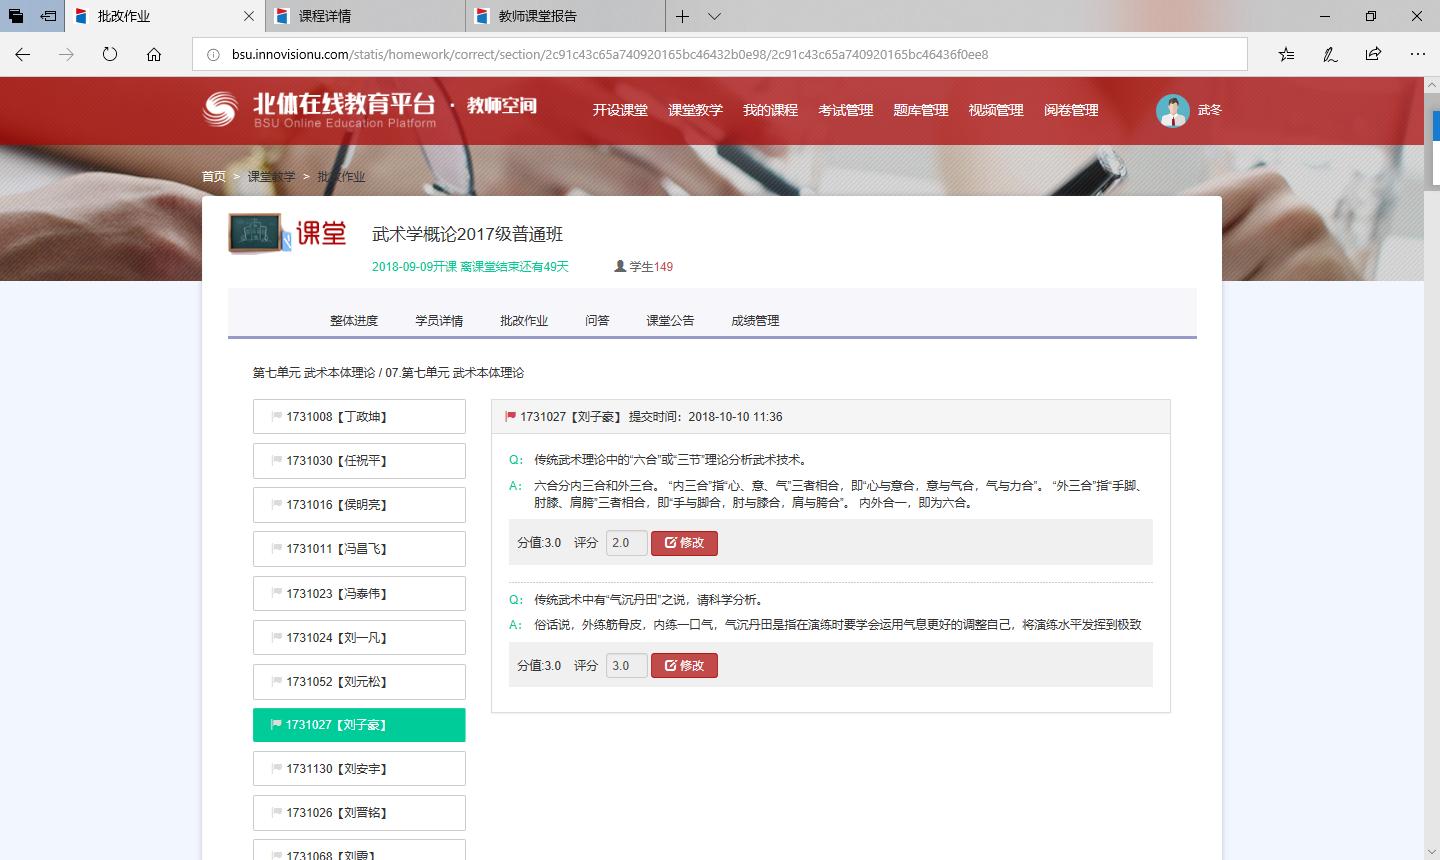This screenshot has width=1440, height=860.
Task: Toggle the flag marker on 1731008 丁政坤
Action: coord(279,416)
